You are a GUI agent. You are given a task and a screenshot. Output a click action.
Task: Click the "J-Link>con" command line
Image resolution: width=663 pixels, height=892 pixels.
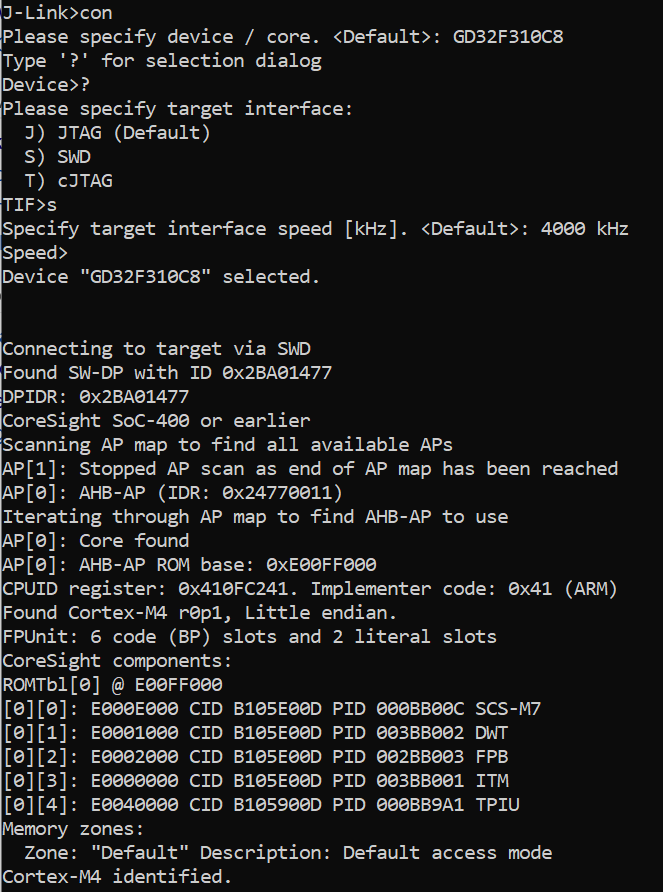(56, 13)
